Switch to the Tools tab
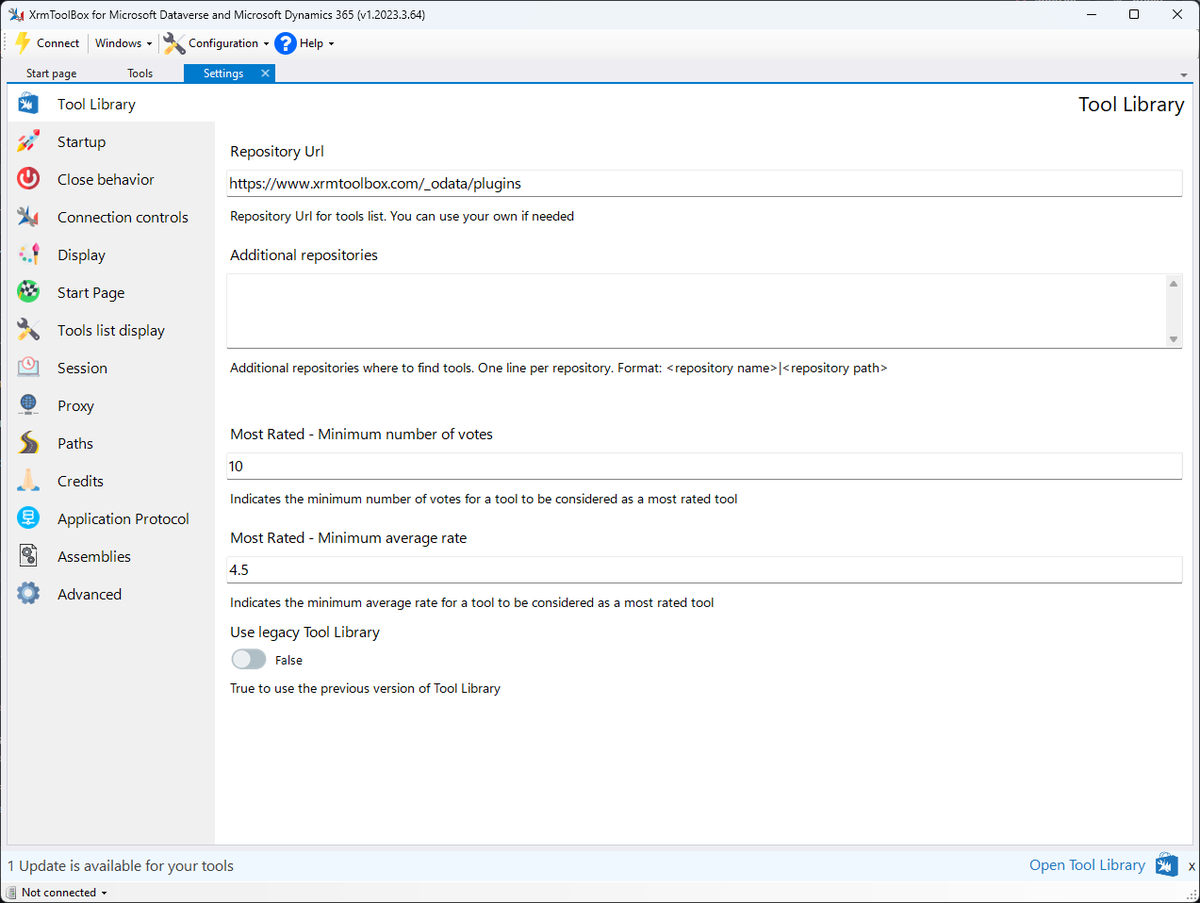 (140, 73)
